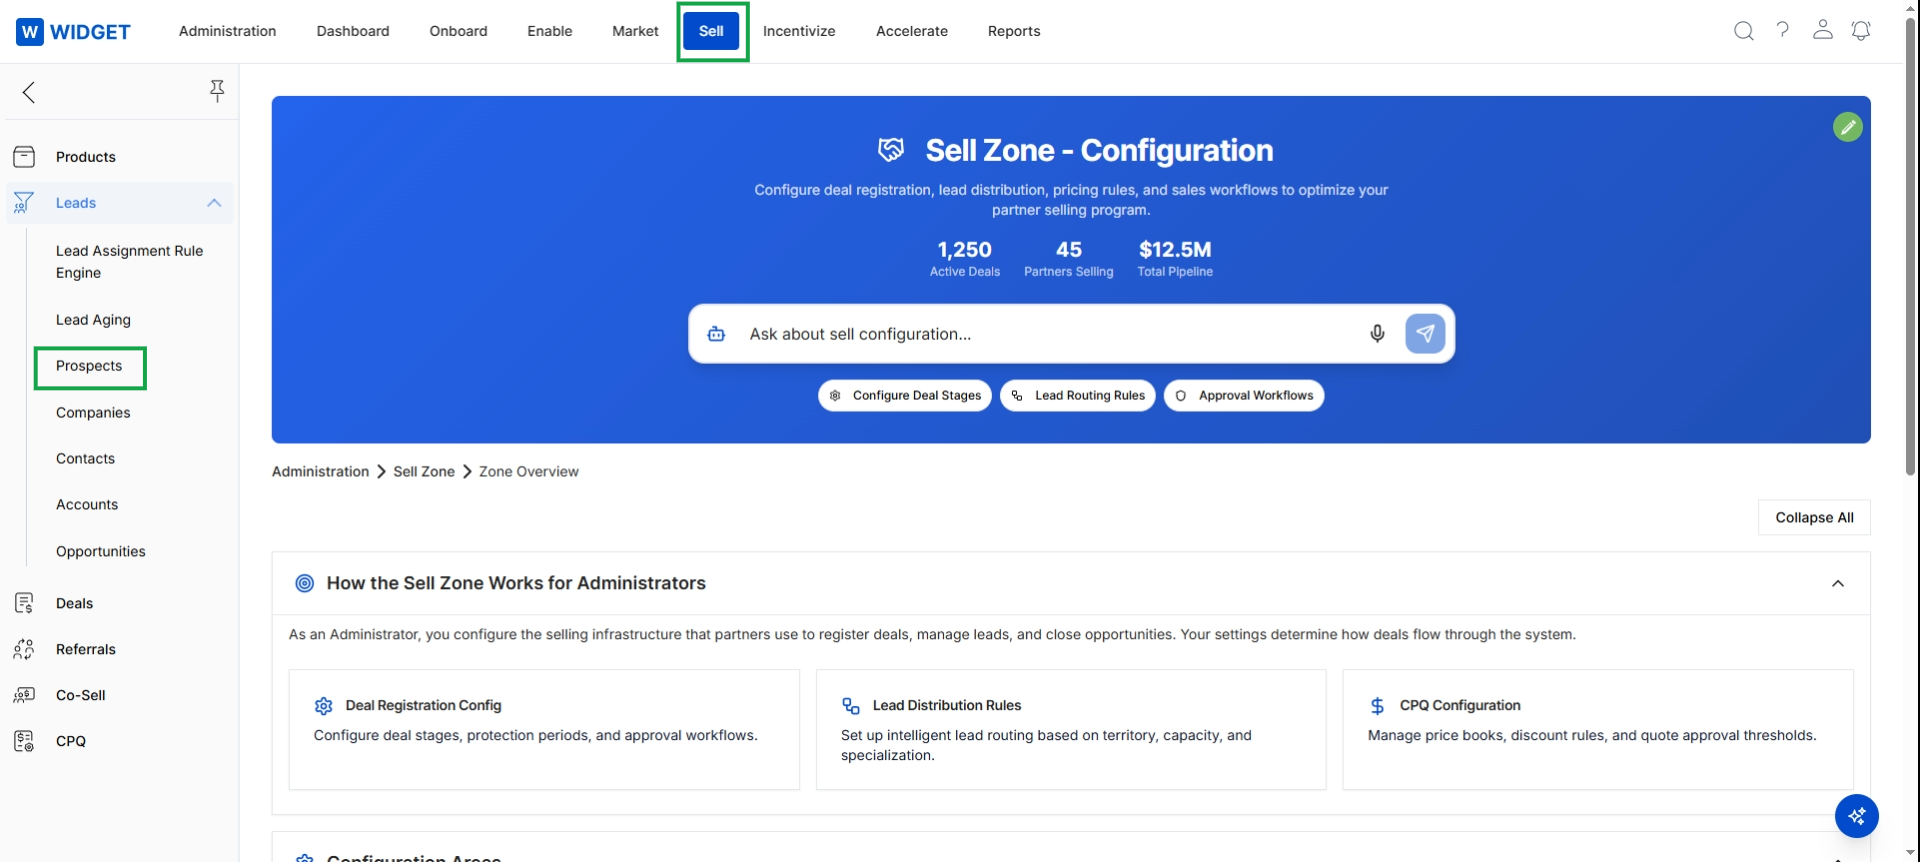This screenshot has height=862, width=1920.
Task: Open the Dashboard menu
Action: pyautogui.click(x=353, y=31)
